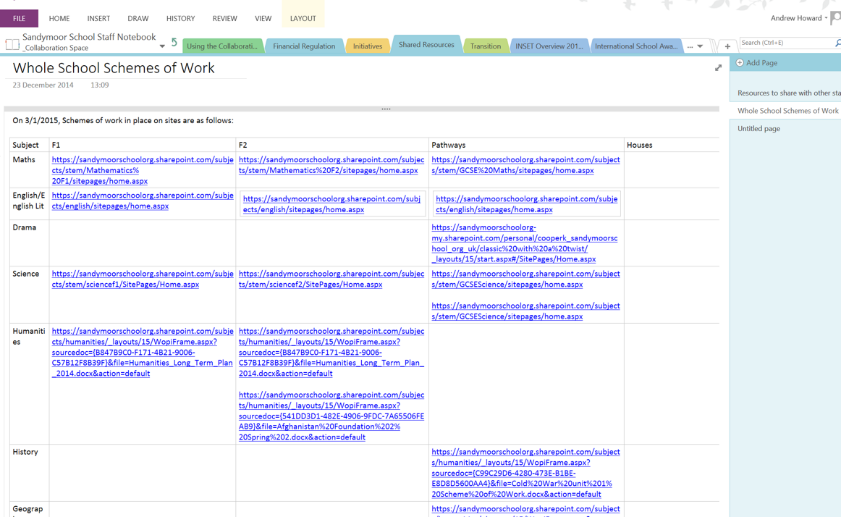Open the LAYOUT table tools tab
The height and width of the screenshot is (517, 841).
click(x=303, y=18)
